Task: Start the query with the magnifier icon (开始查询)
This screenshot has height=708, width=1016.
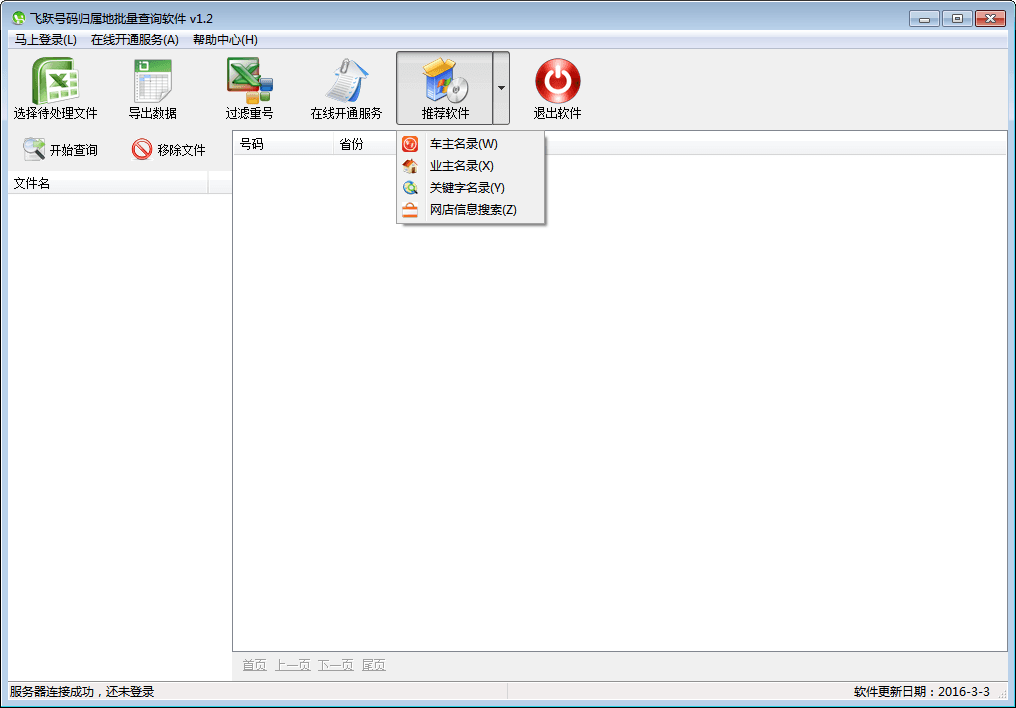Action: 34,150
